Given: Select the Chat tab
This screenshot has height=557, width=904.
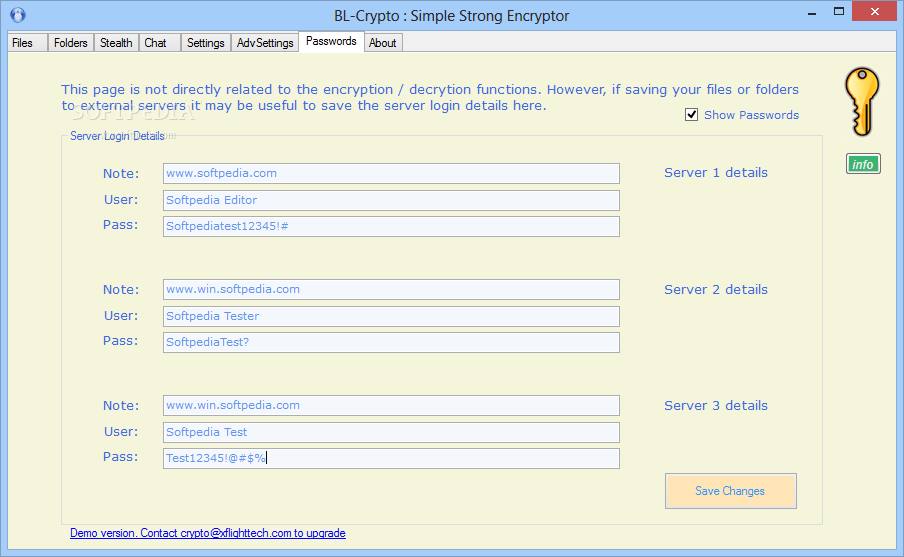Looking at the screenshot, I should (x=159, y=43).
